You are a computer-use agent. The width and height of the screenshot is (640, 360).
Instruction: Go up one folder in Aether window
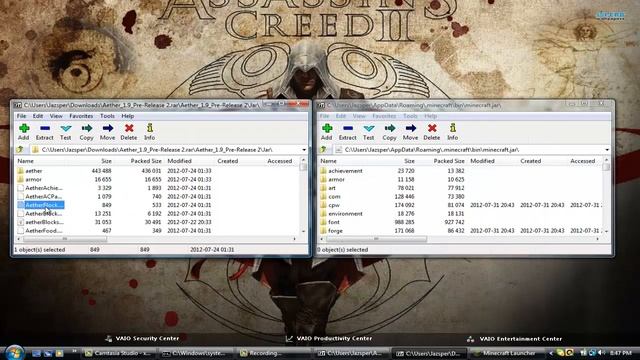[20, 150]
